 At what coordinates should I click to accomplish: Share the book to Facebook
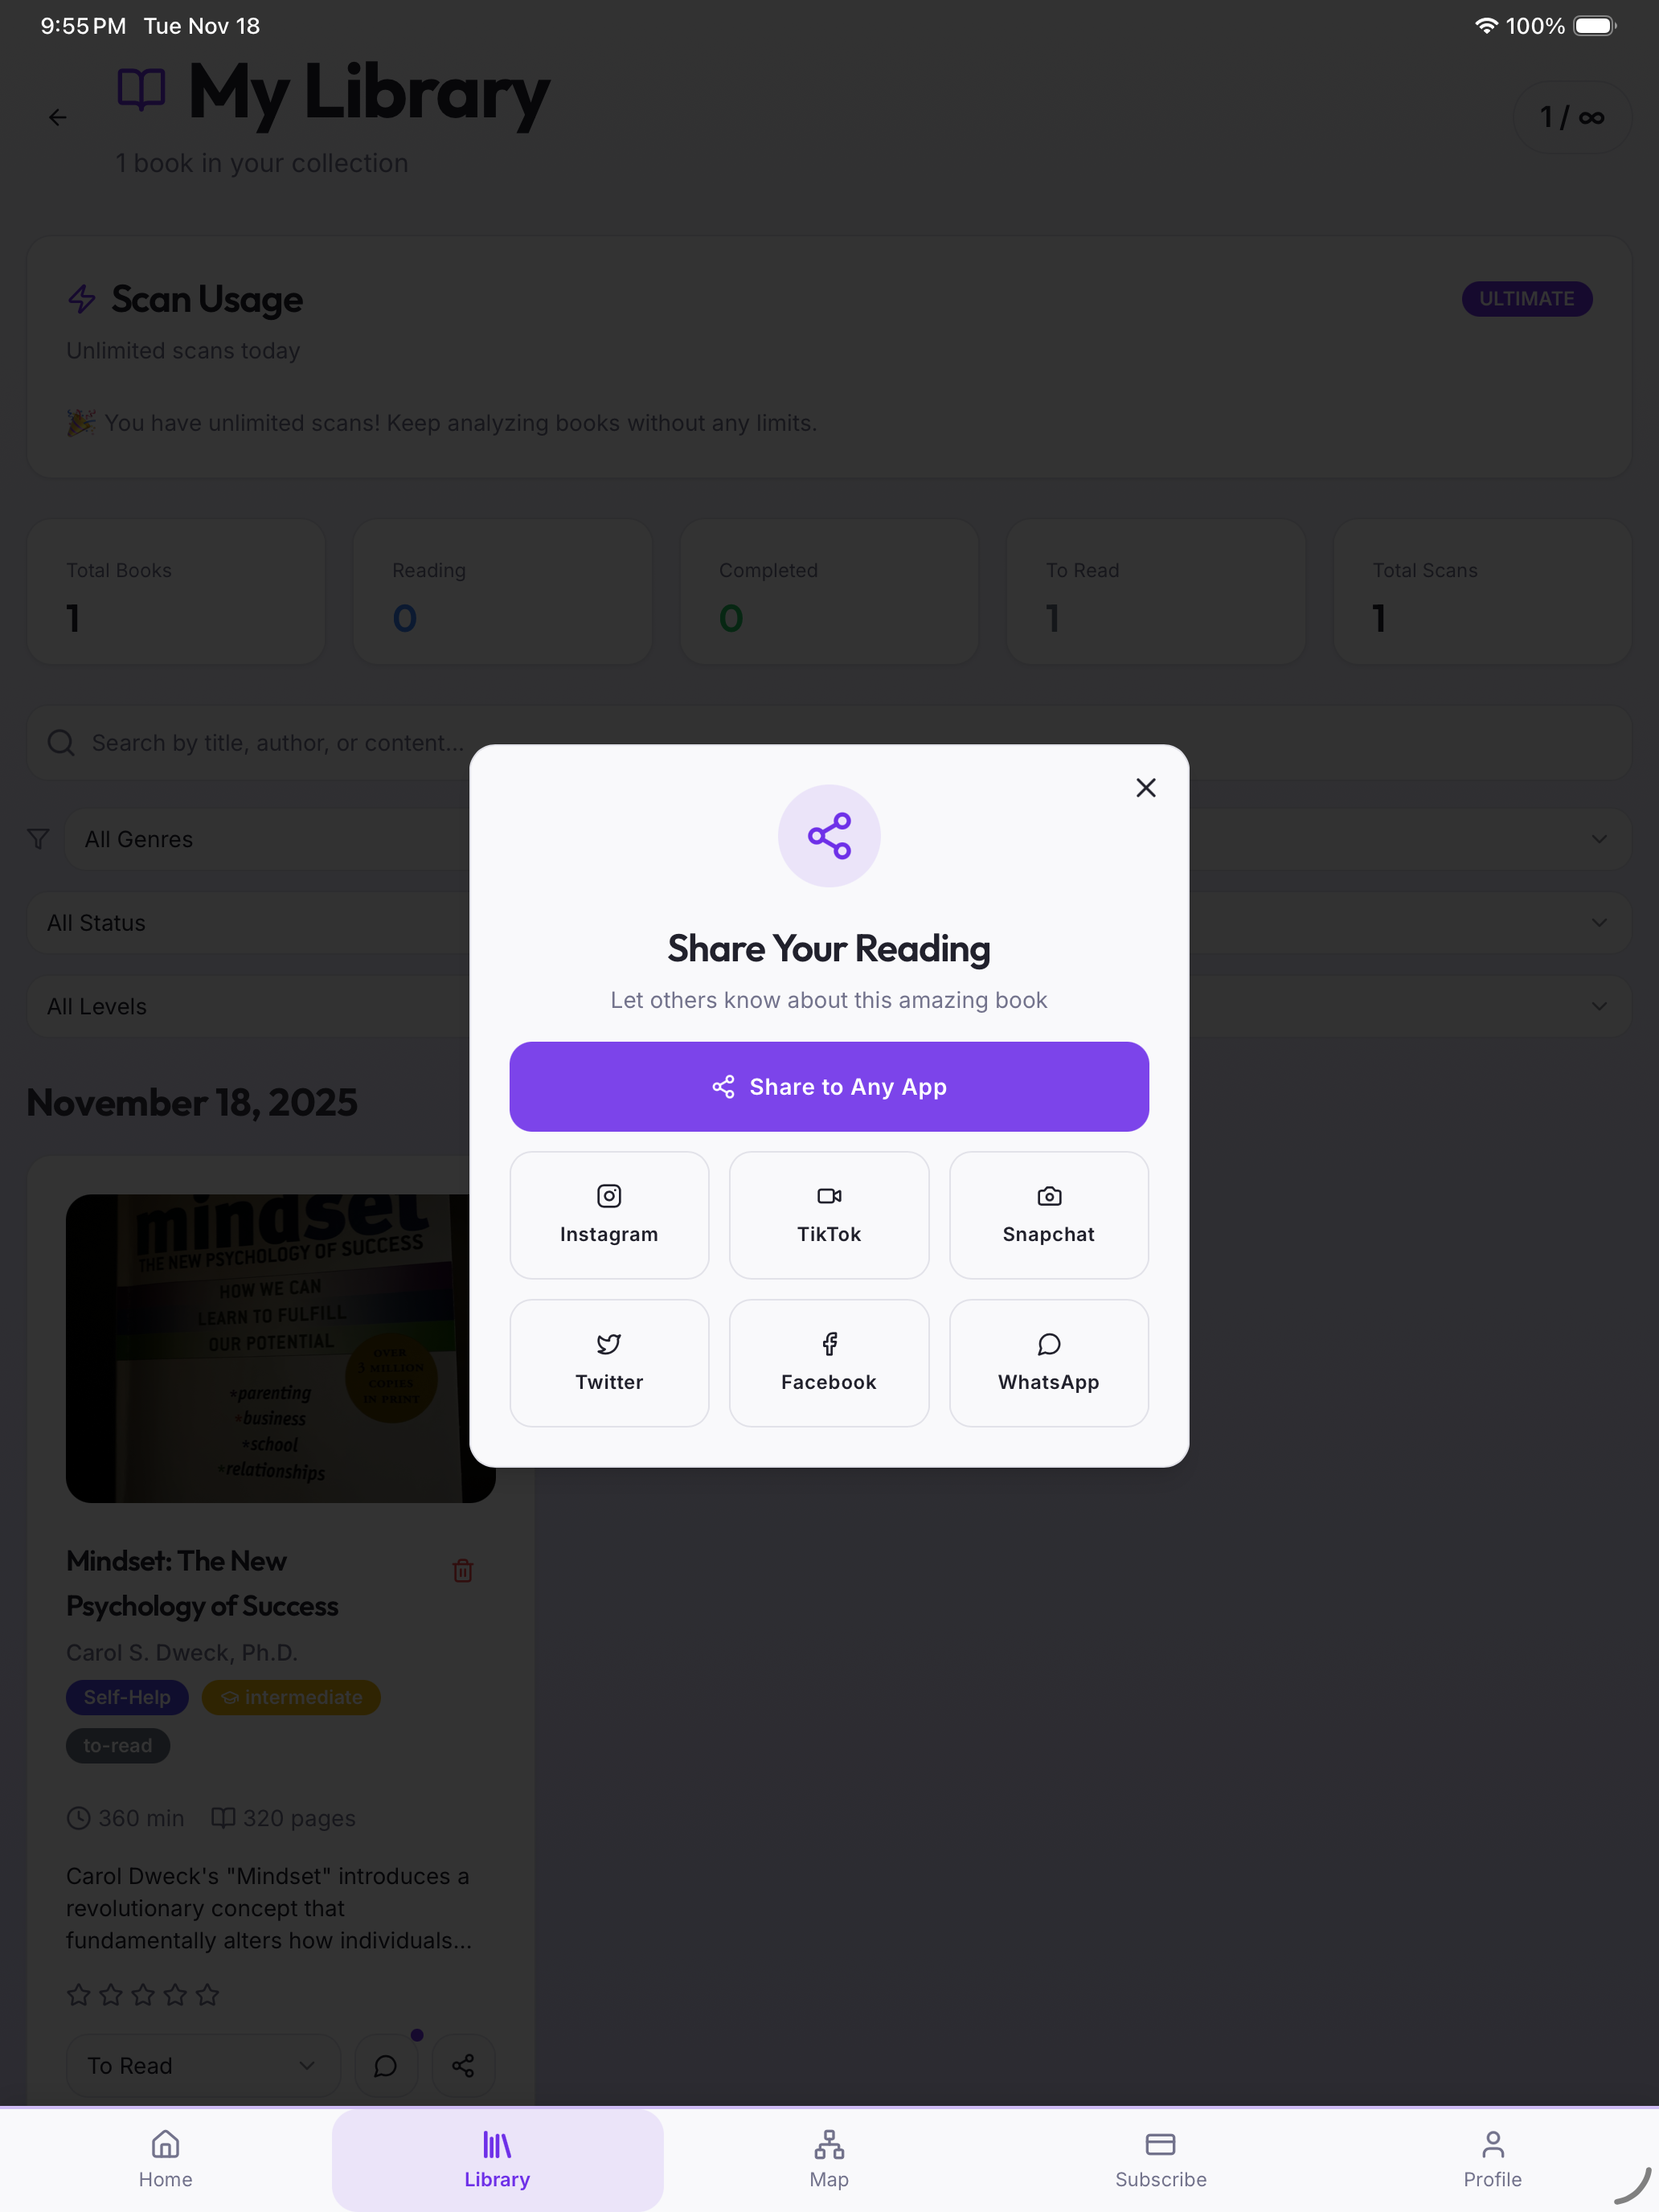tap(829, 1362)
